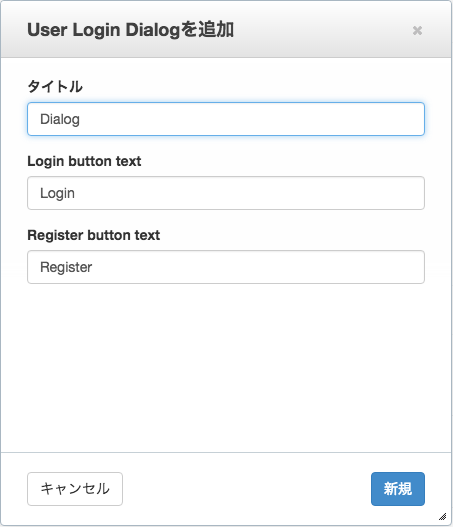Place cursor on the word "Login" inside its field
The image size is (453, 527).
click(x=57, y=193)
